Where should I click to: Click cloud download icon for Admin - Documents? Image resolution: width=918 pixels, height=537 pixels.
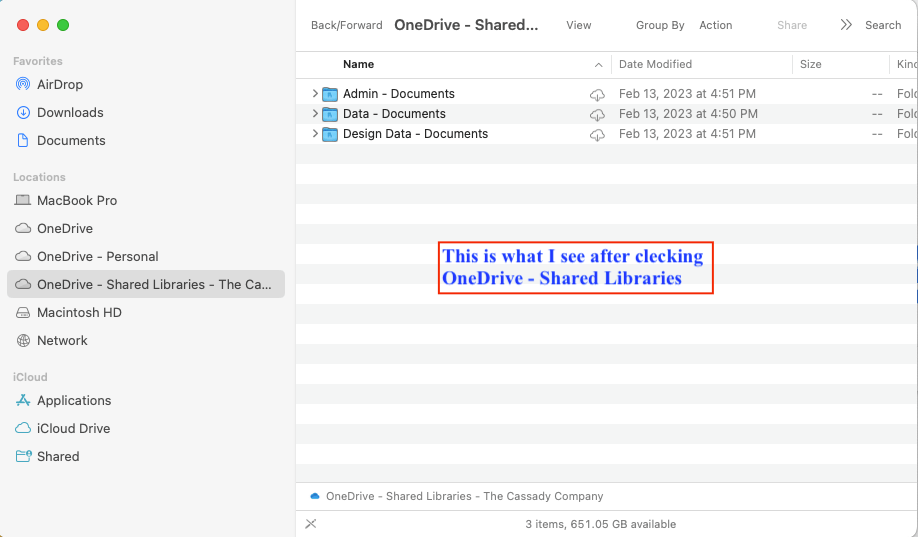point(597,94)
